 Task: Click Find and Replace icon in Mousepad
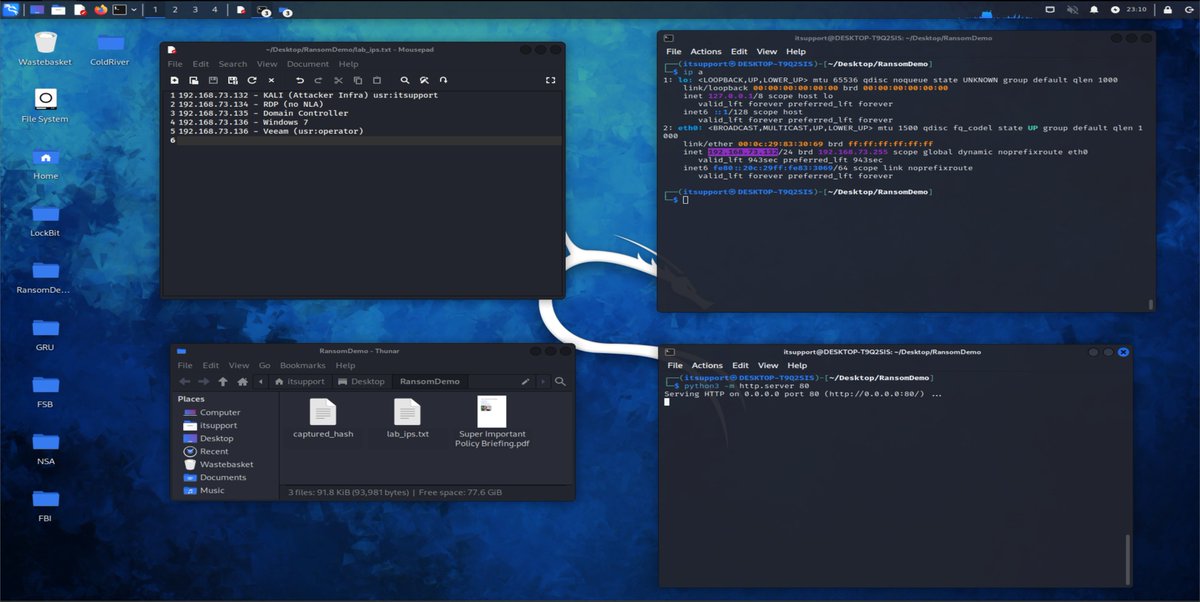tap(424, 80)
